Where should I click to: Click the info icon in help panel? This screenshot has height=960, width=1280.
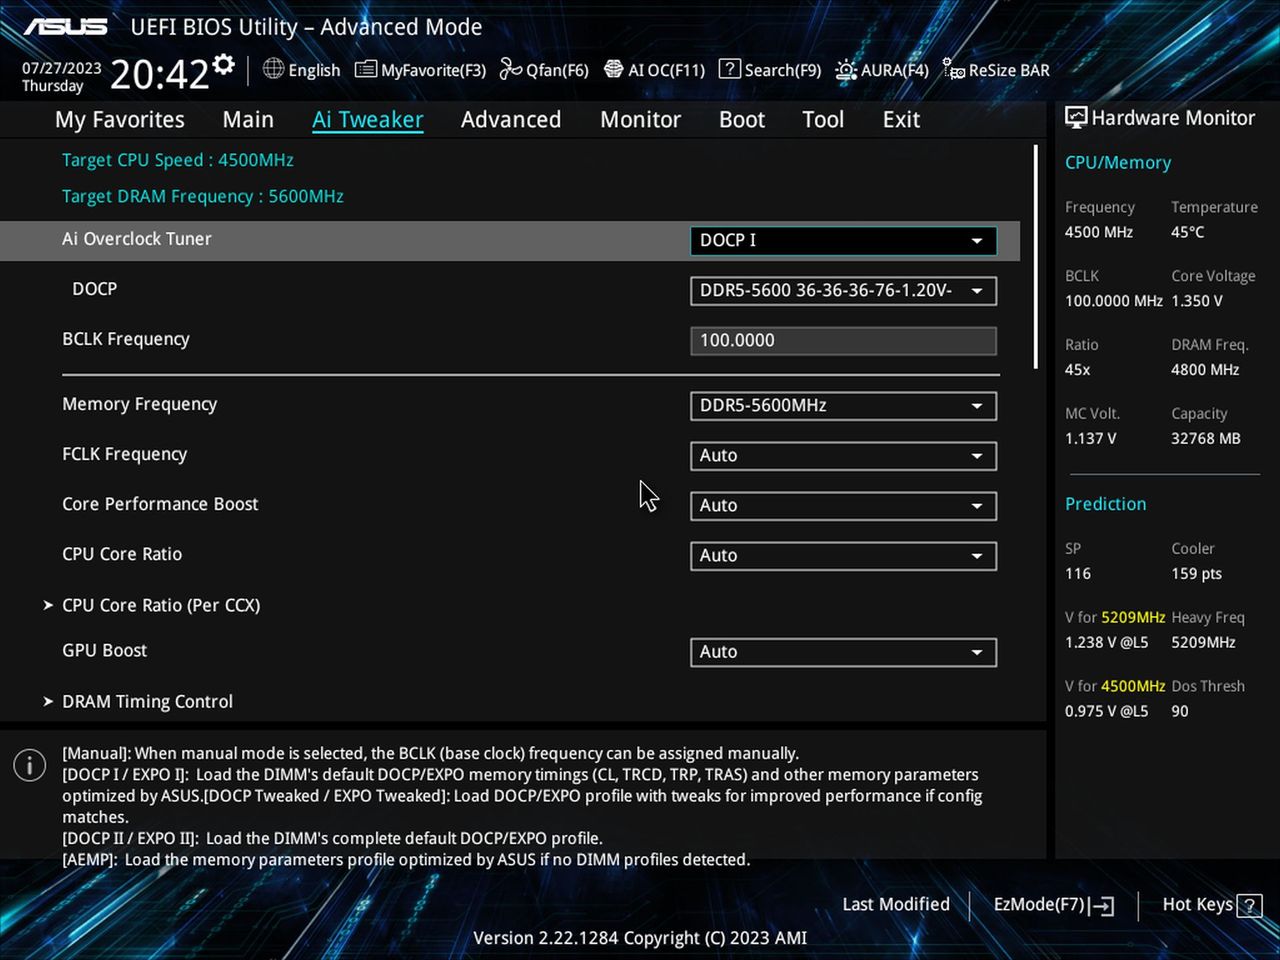coord(30,765)
